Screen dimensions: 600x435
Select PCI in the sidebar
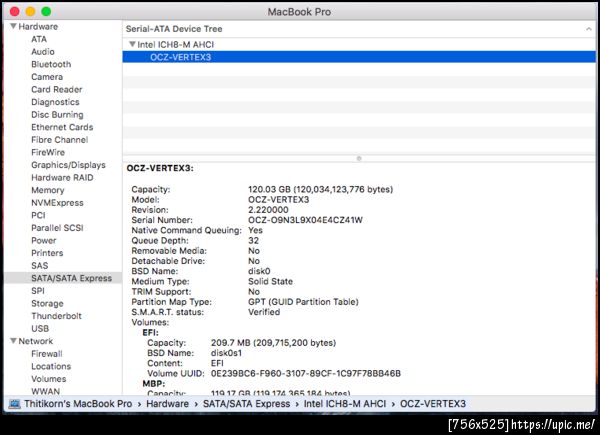[x=38, y=215]
